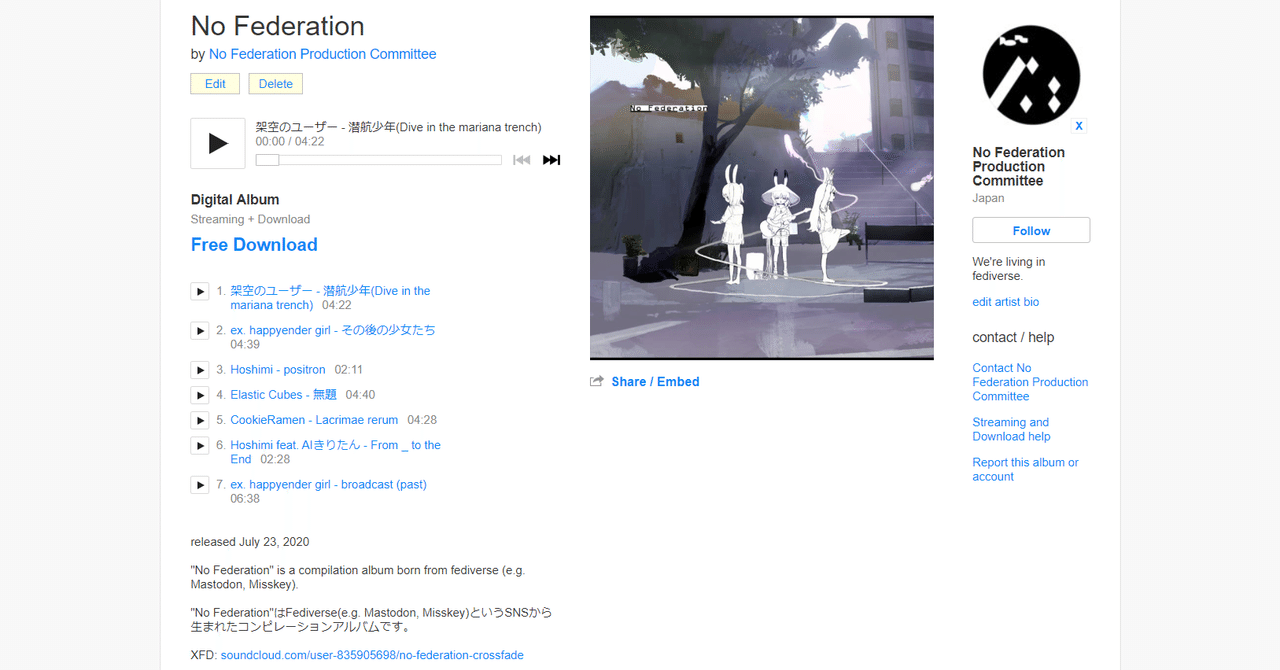Play track 4 Elastic Cubes

point(200,395)
